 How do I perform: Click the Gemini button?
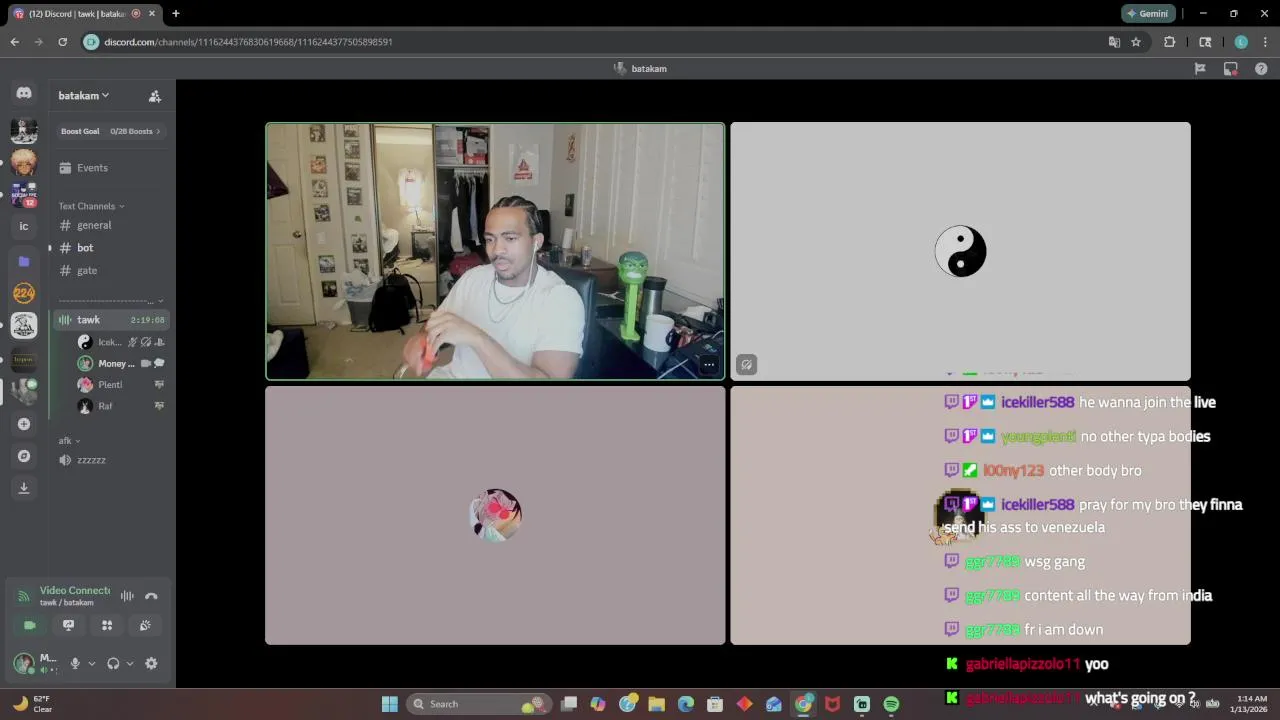[x=1148, y=13]
